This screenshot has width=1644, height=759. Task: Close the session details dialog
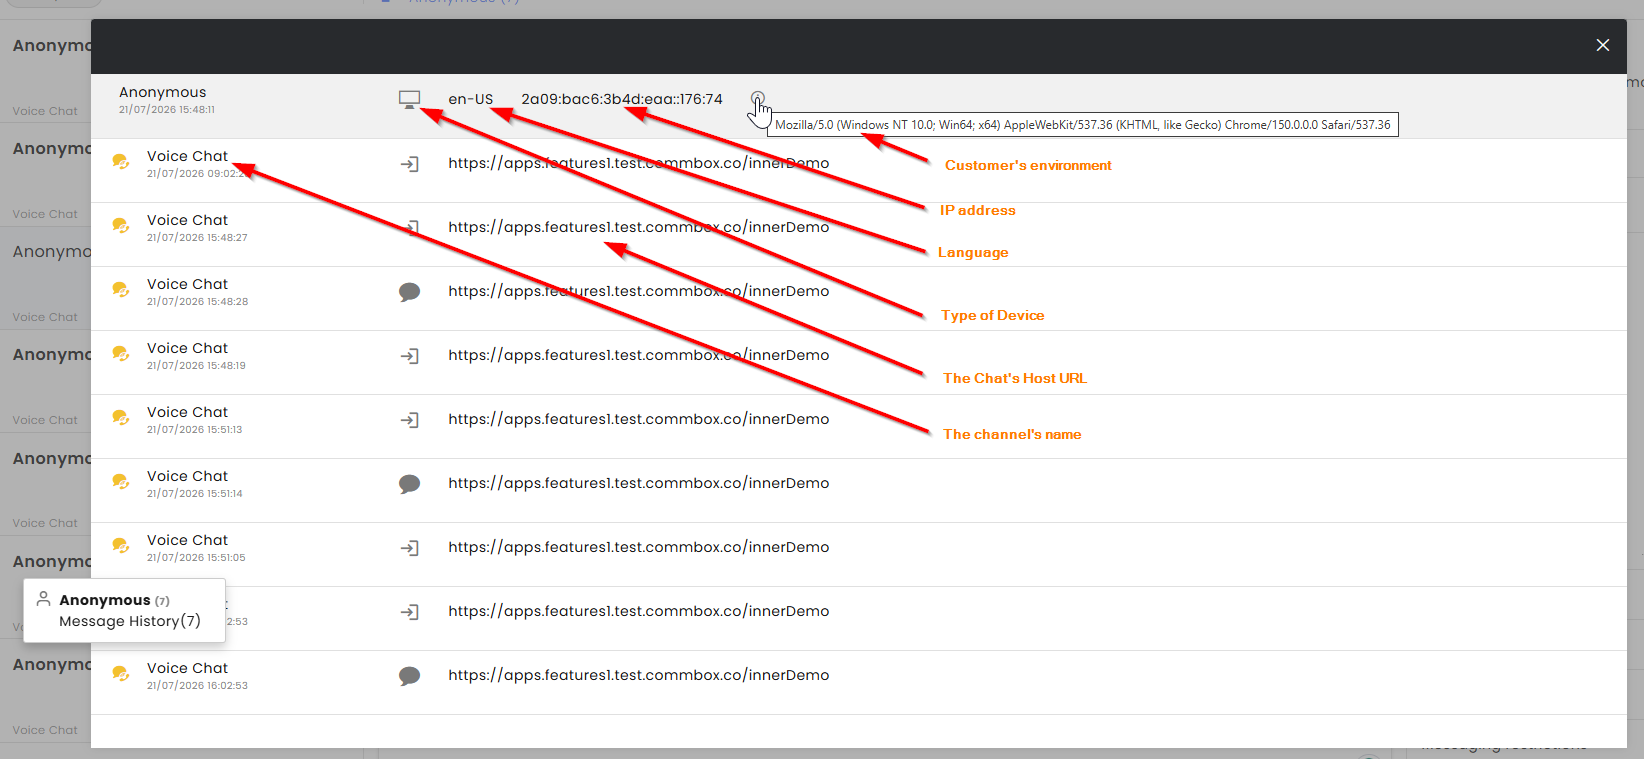tap(1603, 45)
